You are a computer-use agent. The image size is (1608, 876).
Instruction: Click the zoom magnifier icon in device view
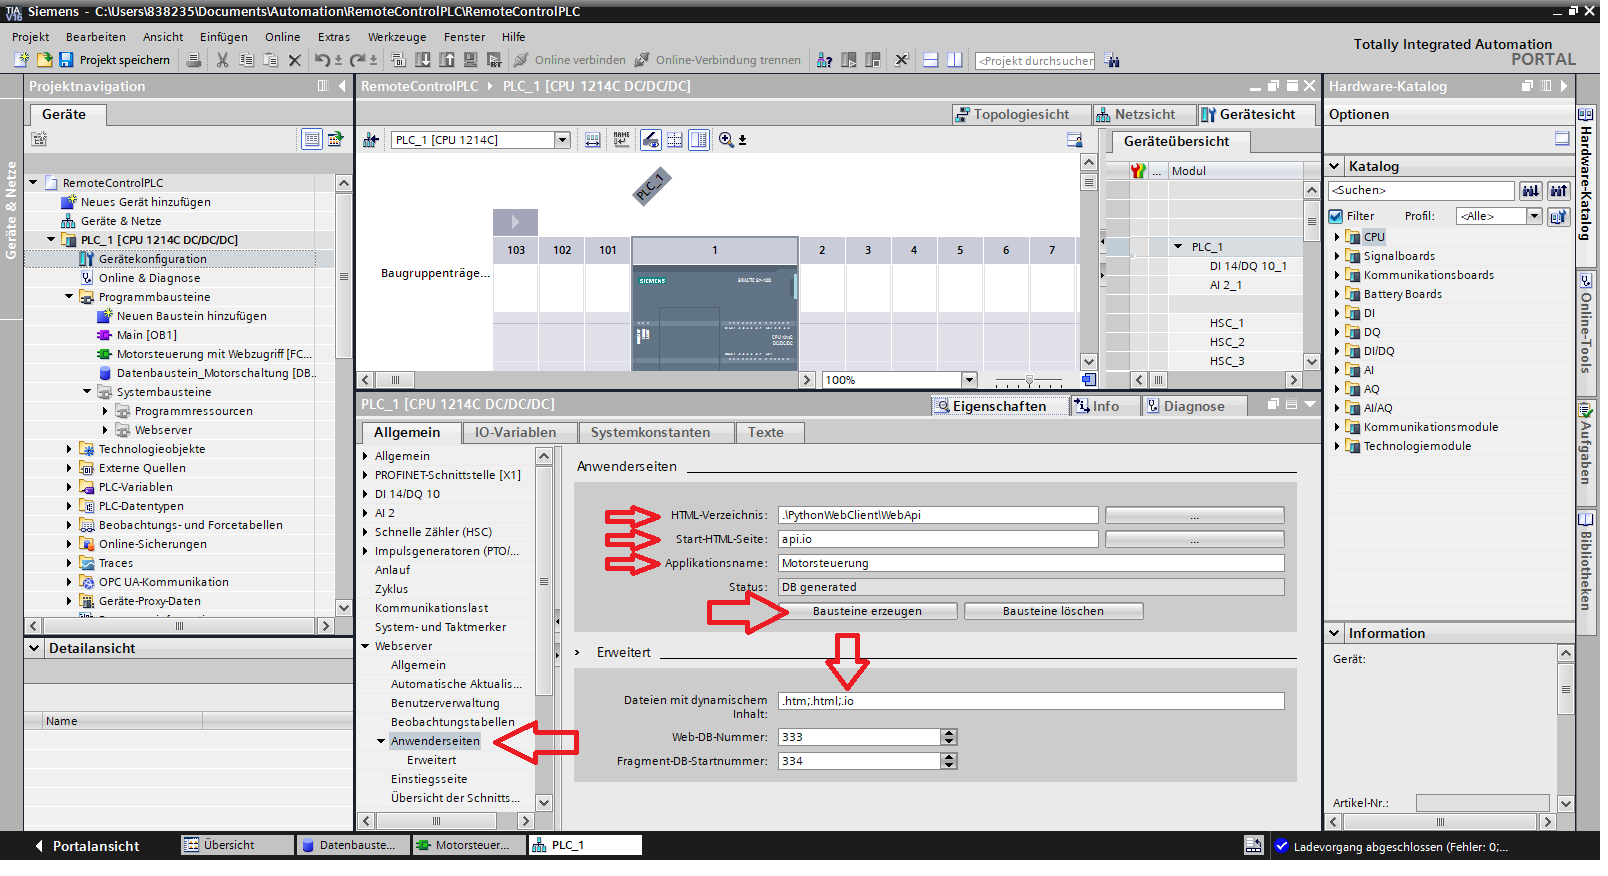pyautogui.click(x=726, y=140)
